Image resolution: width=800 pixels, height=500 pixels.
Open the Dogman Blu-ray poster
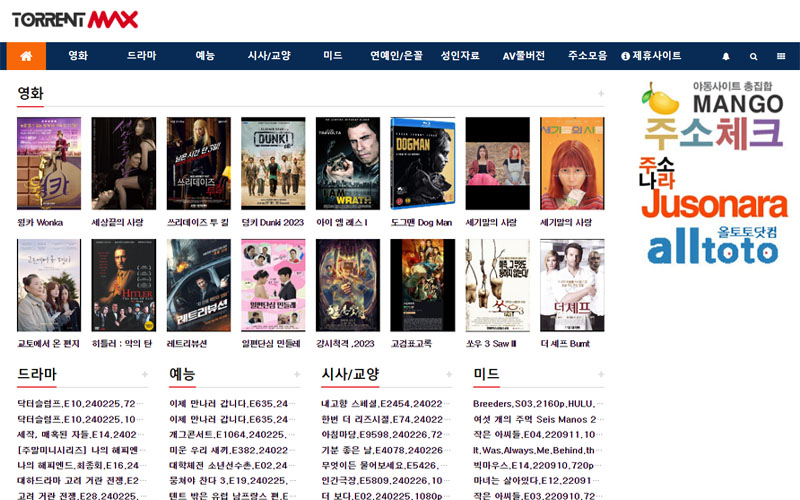tap(422, 163)
